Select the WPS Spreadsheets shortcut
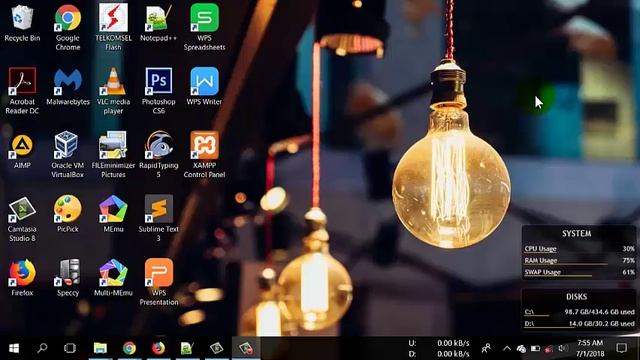 [x=204, y=28]
